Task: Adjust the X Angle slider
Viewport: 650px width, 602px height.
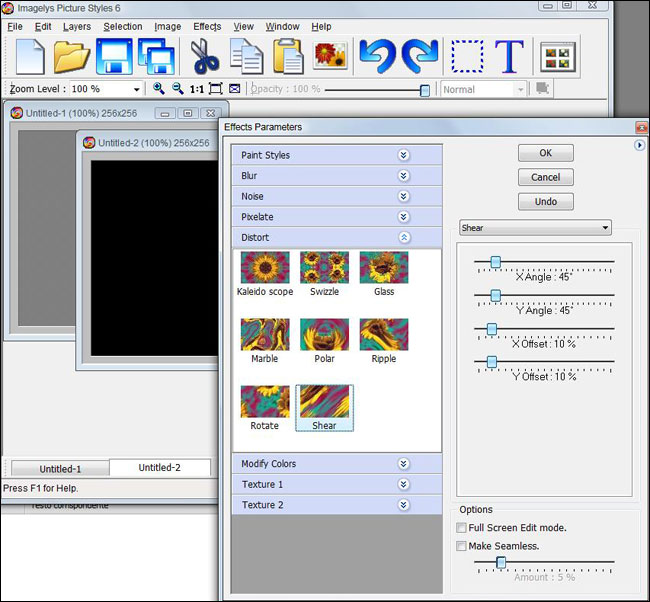Action: [x=495, y=262]
